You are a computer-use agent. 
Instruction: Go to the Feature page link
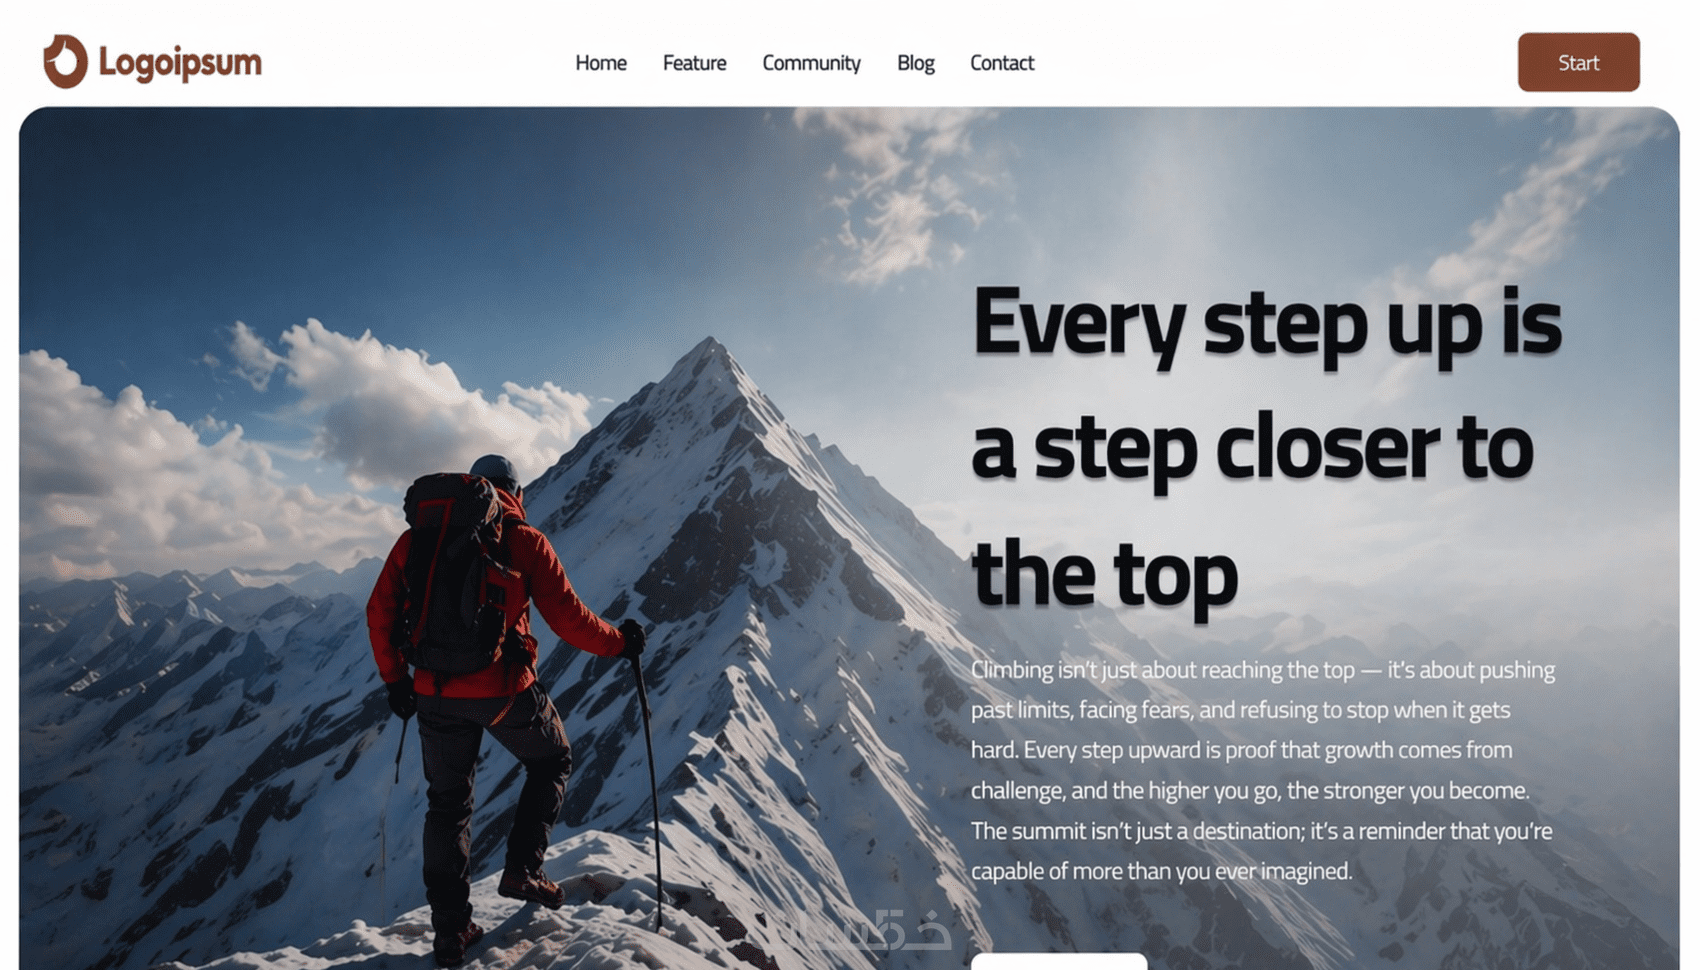pyautogui.click(x=694, y=63)
